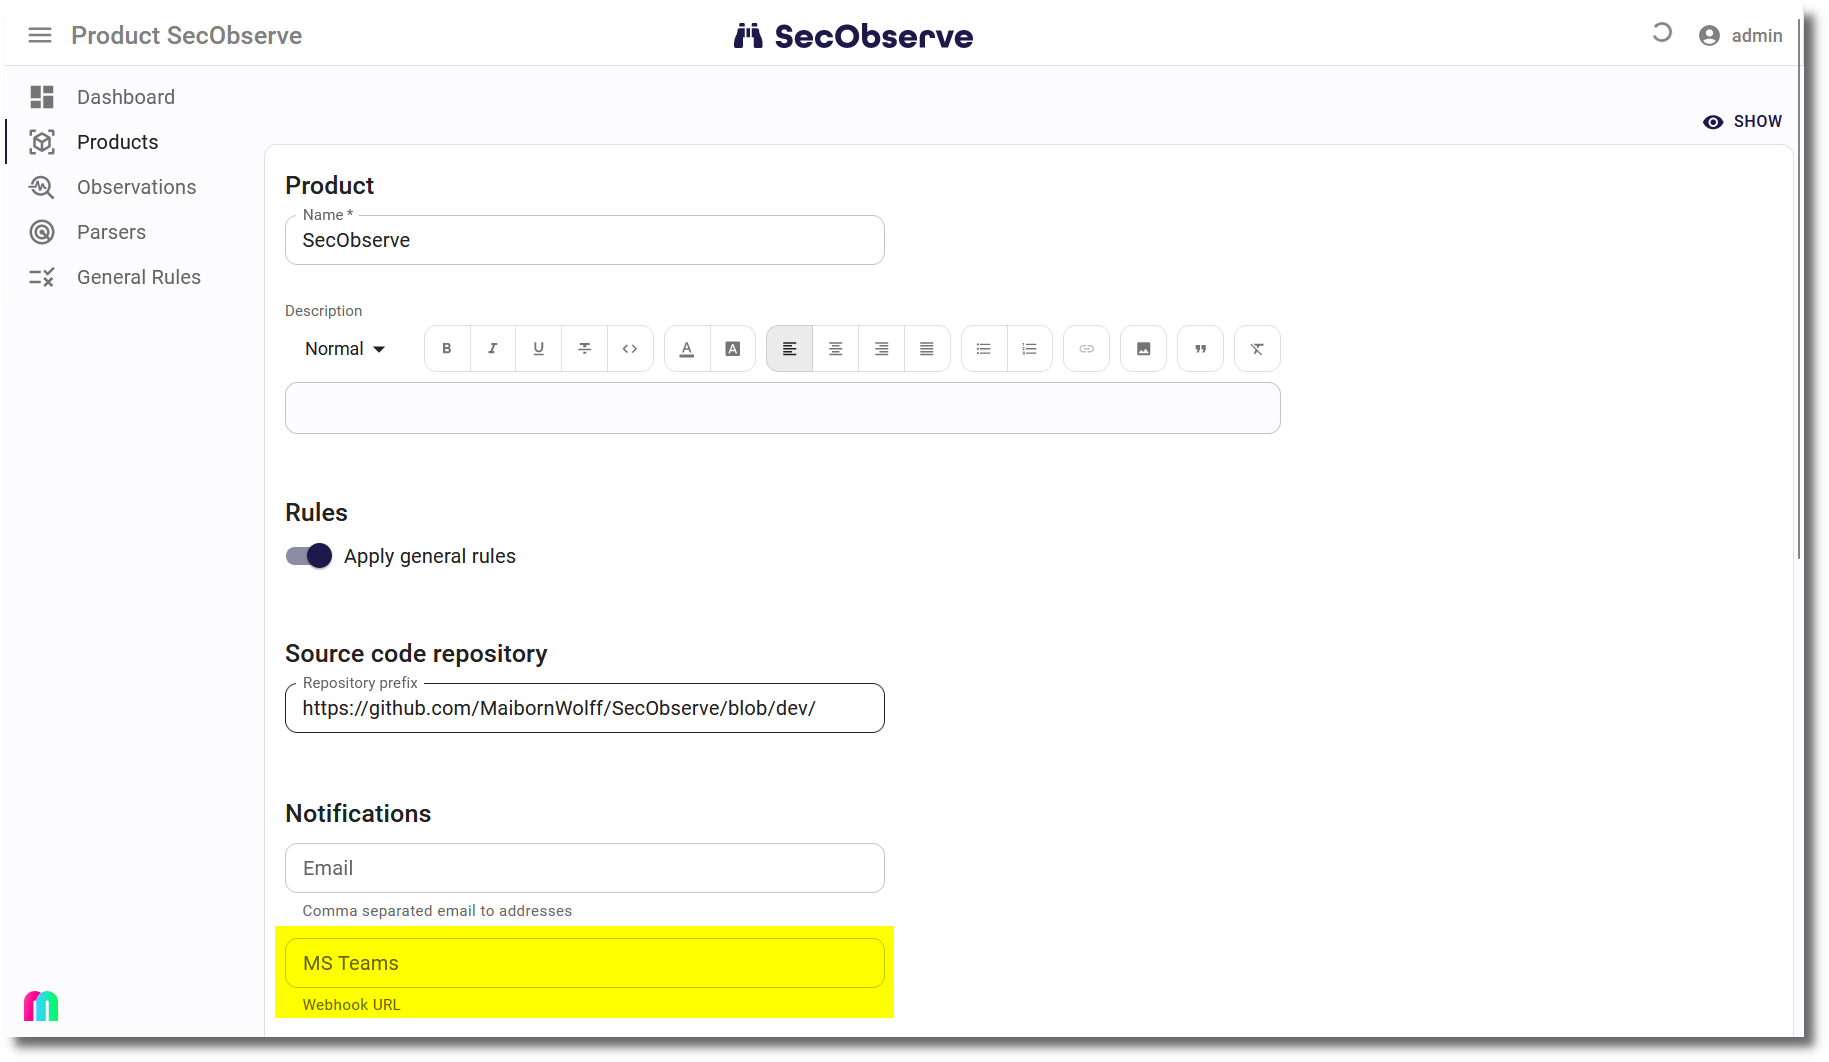Insert an image in the description

(x=1143, y=349)
